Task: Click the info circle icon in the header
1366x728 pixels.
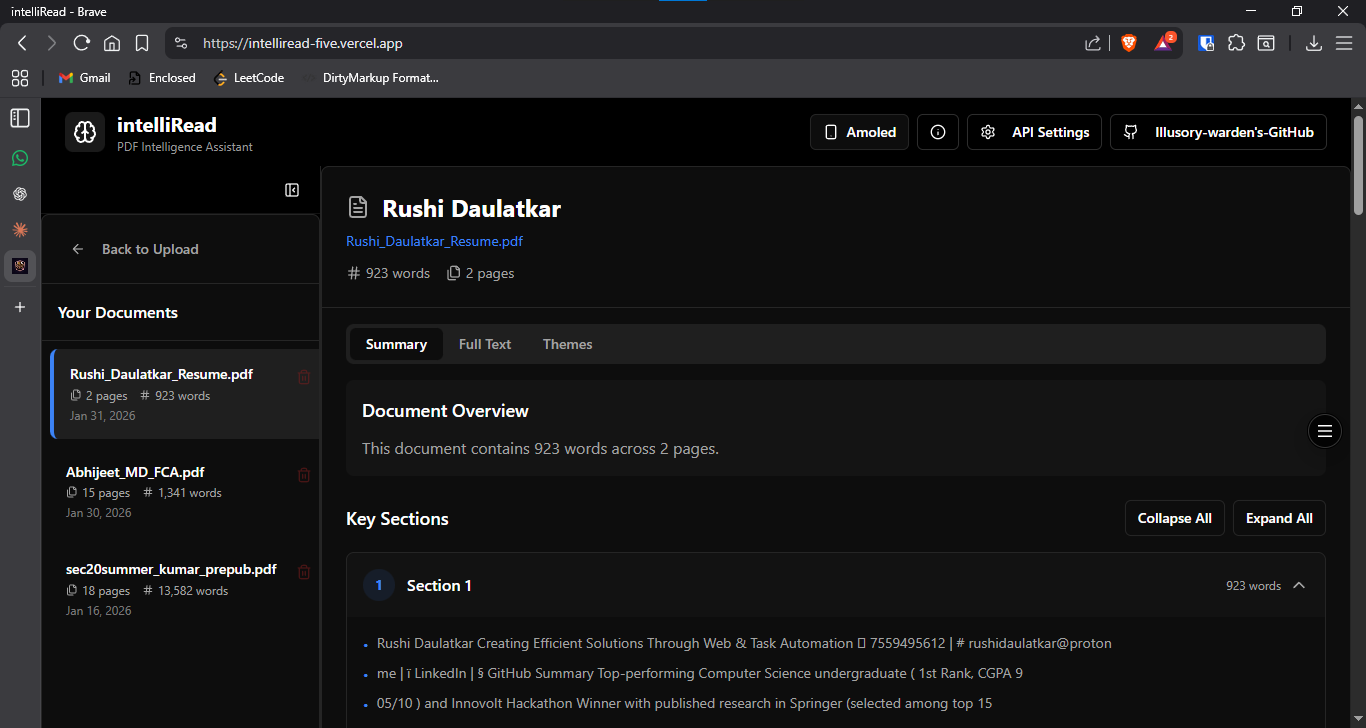Action: [x=937, y=131]
